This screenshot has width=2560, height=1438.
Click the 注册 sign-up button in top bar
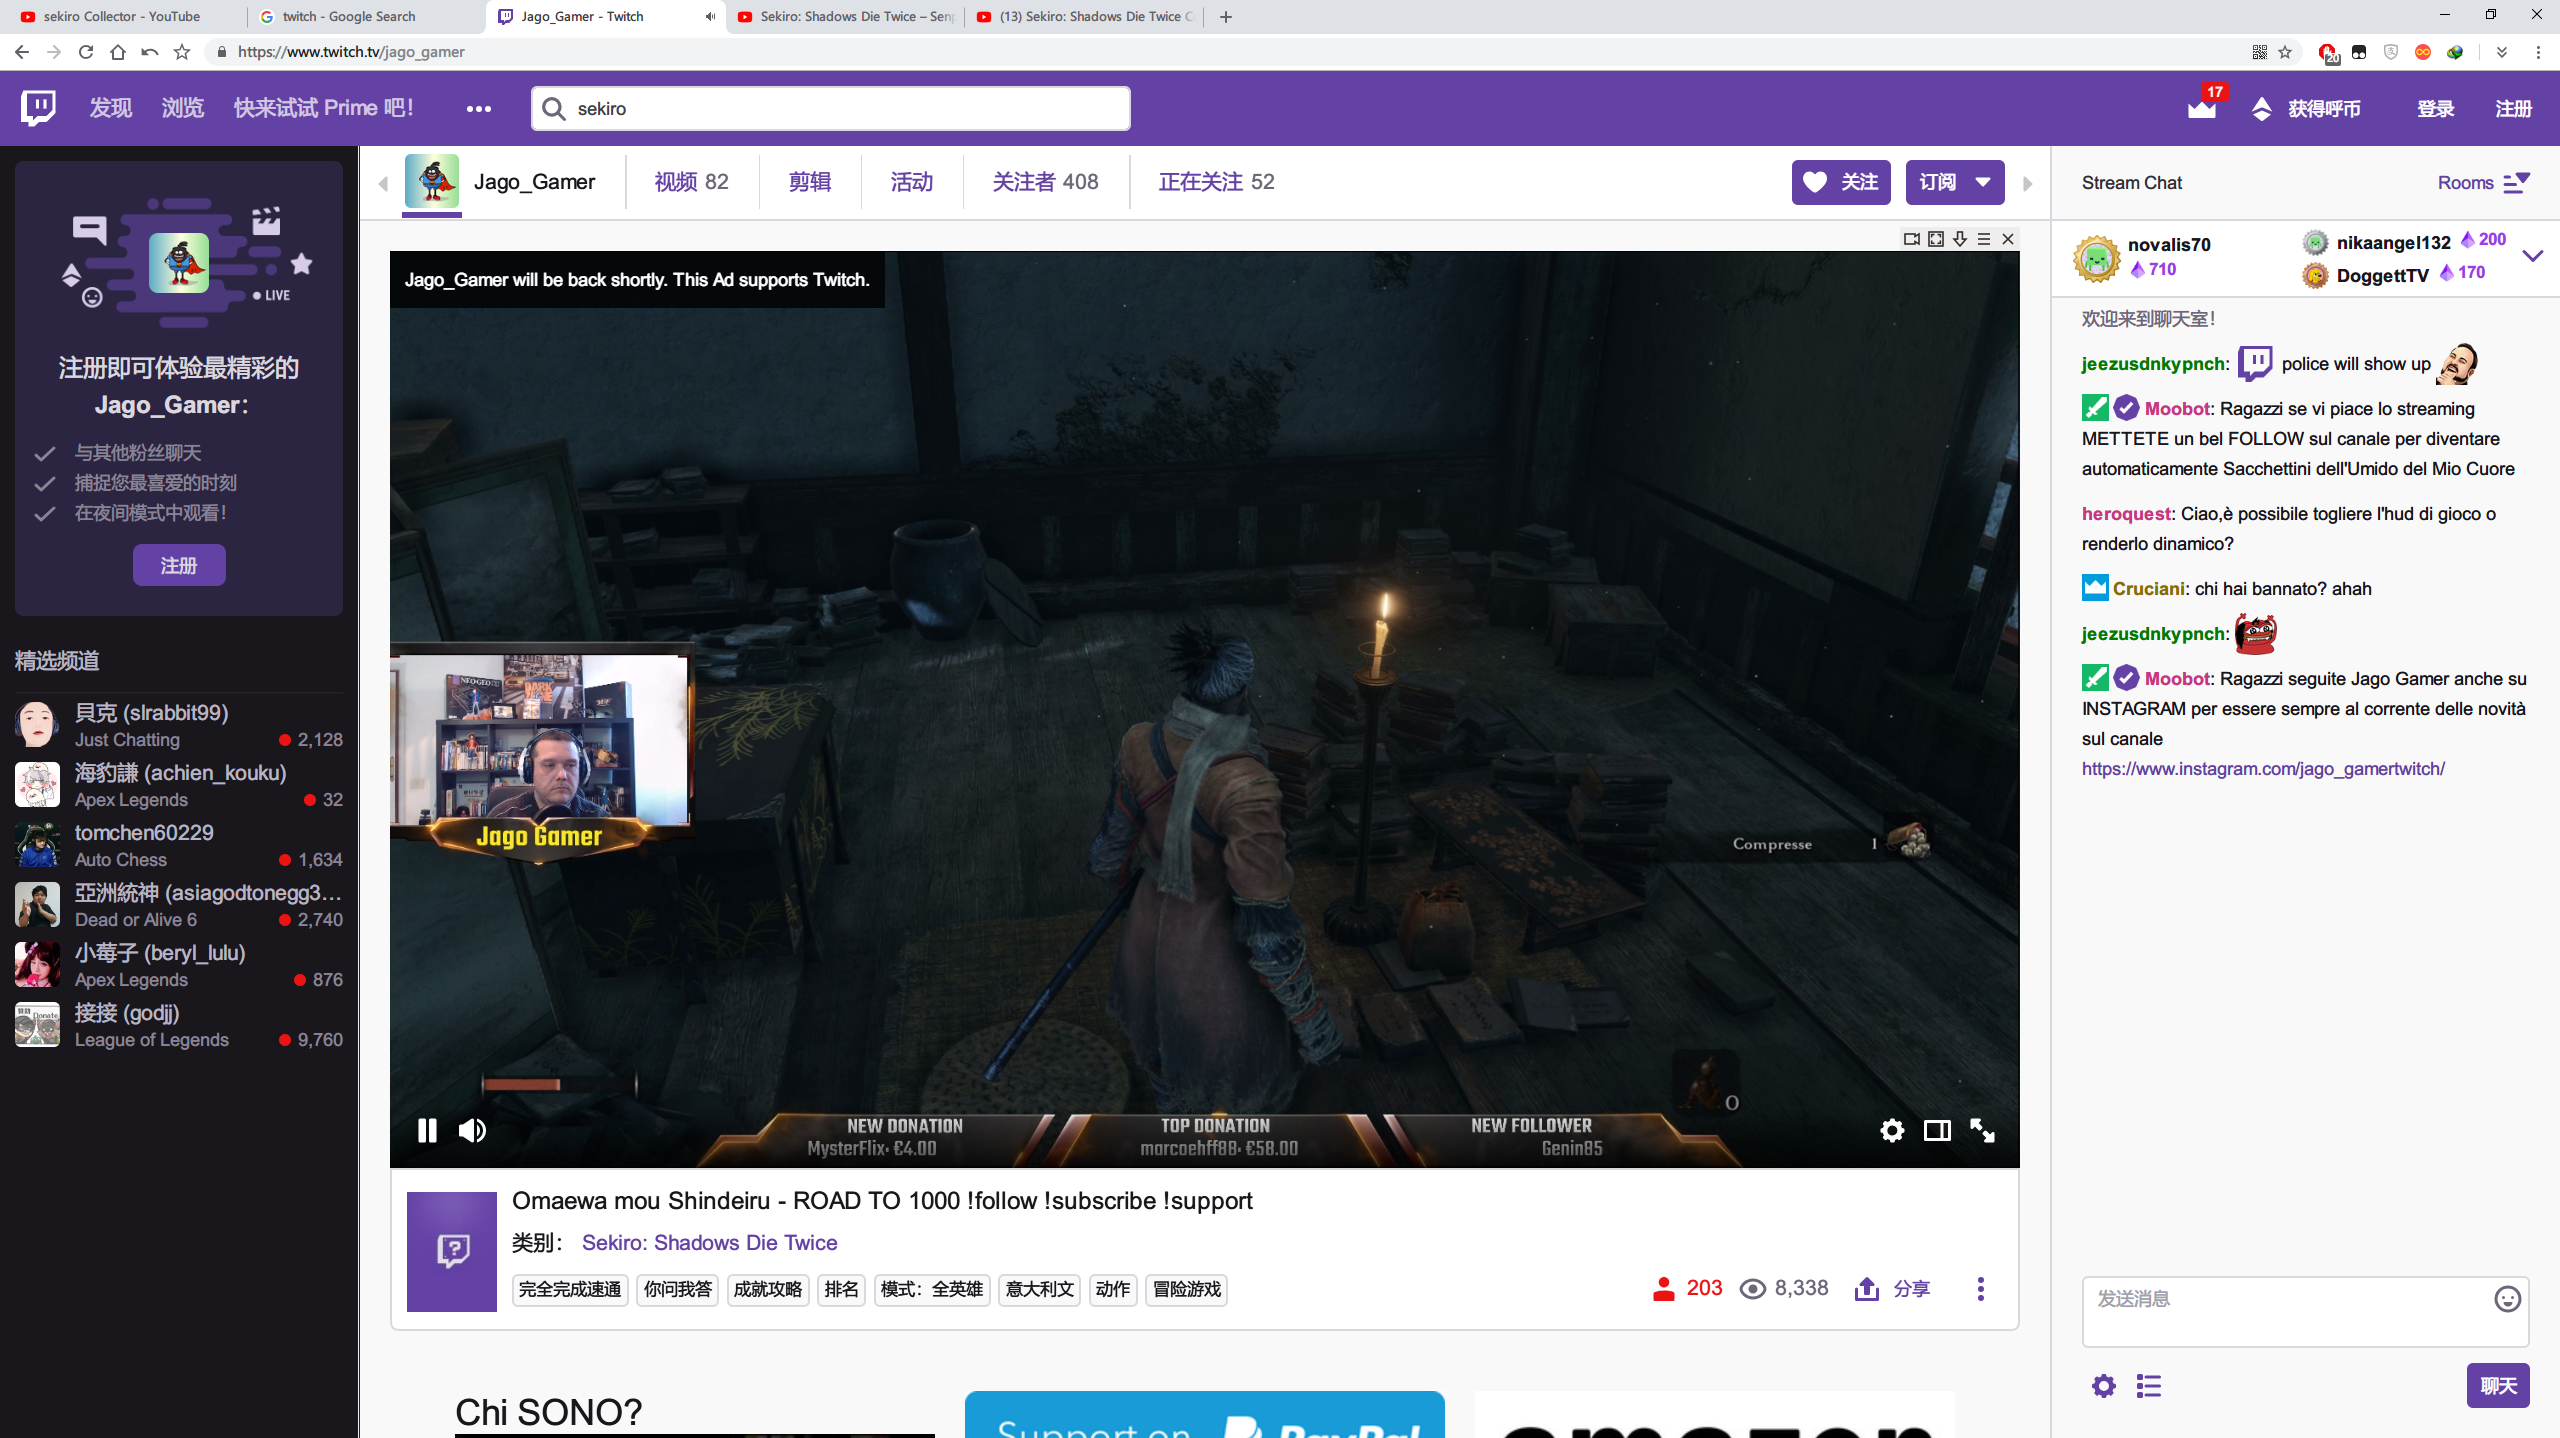2513,108
